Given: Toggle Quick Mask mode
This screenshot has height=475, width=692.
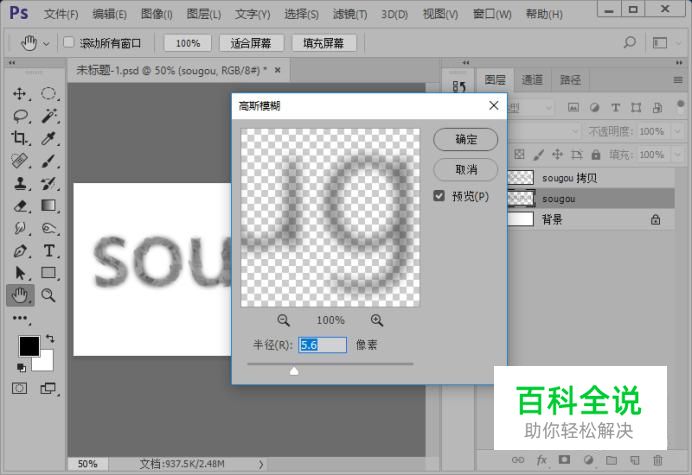Looking at the screenshot, I should (x=19, y=388).
